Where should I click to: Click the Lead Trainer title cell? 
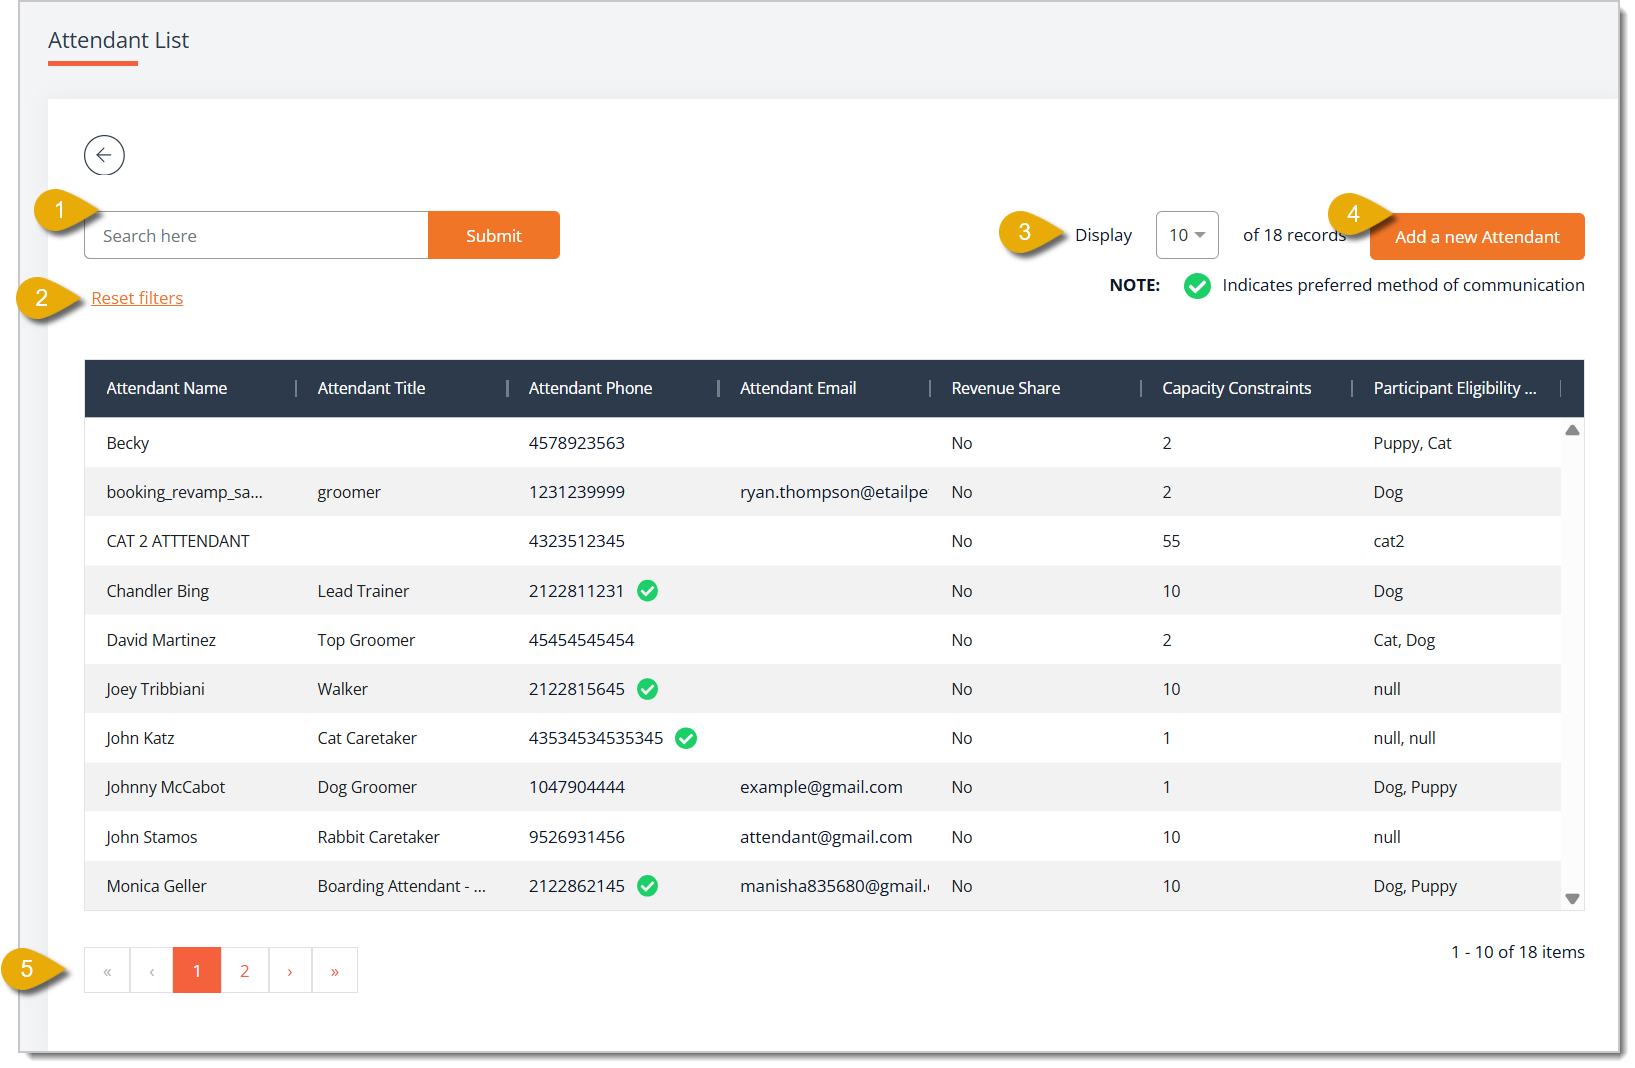363,591
